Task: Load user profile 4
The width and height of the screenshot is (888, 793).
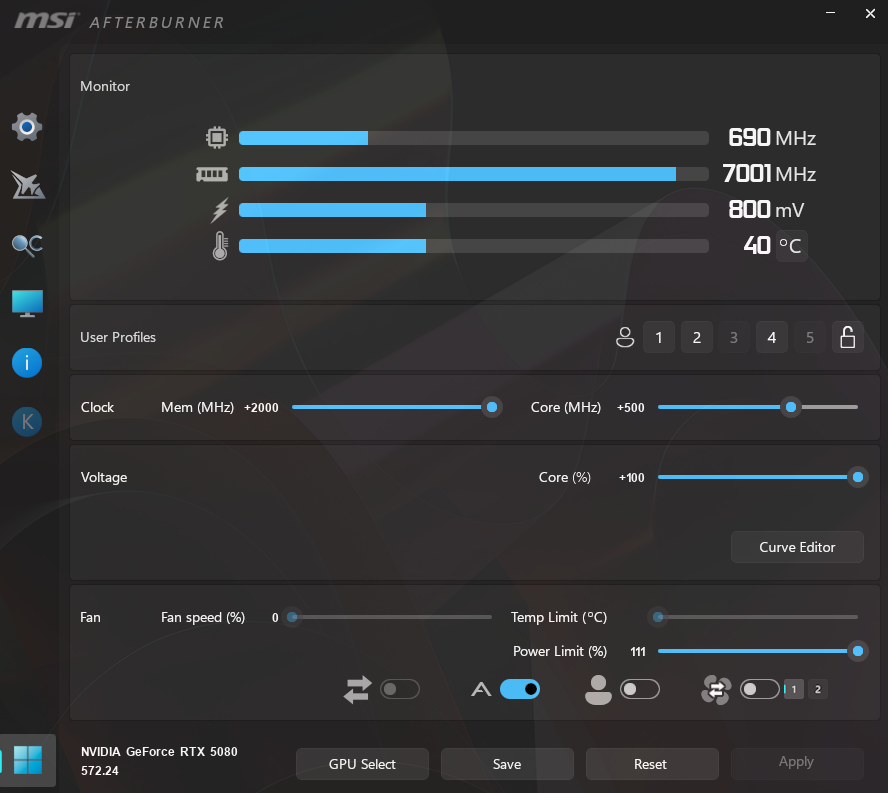Action: point(772,338)
